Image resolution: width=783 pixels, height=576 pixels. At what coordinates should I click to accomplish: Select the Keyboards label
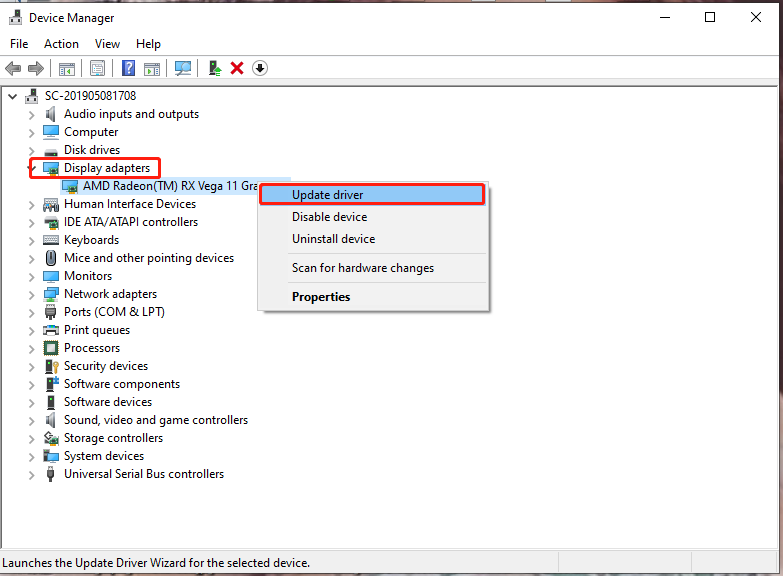91,240
